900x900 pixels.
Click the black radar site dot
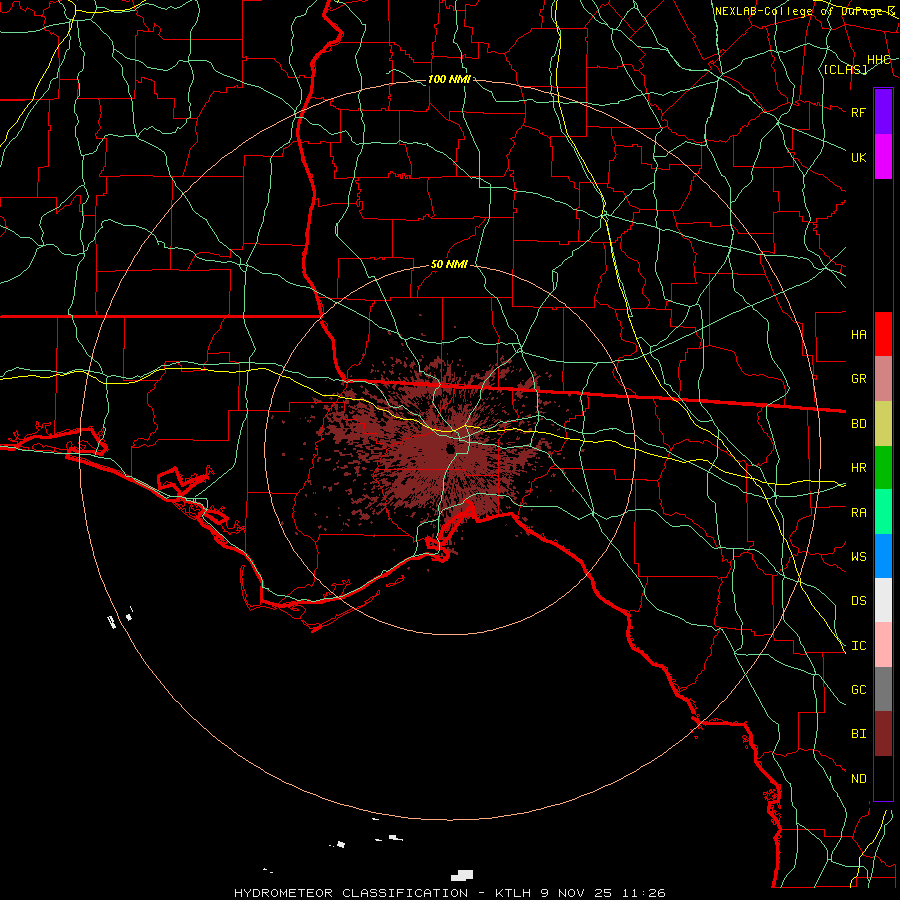pos(450,448)
